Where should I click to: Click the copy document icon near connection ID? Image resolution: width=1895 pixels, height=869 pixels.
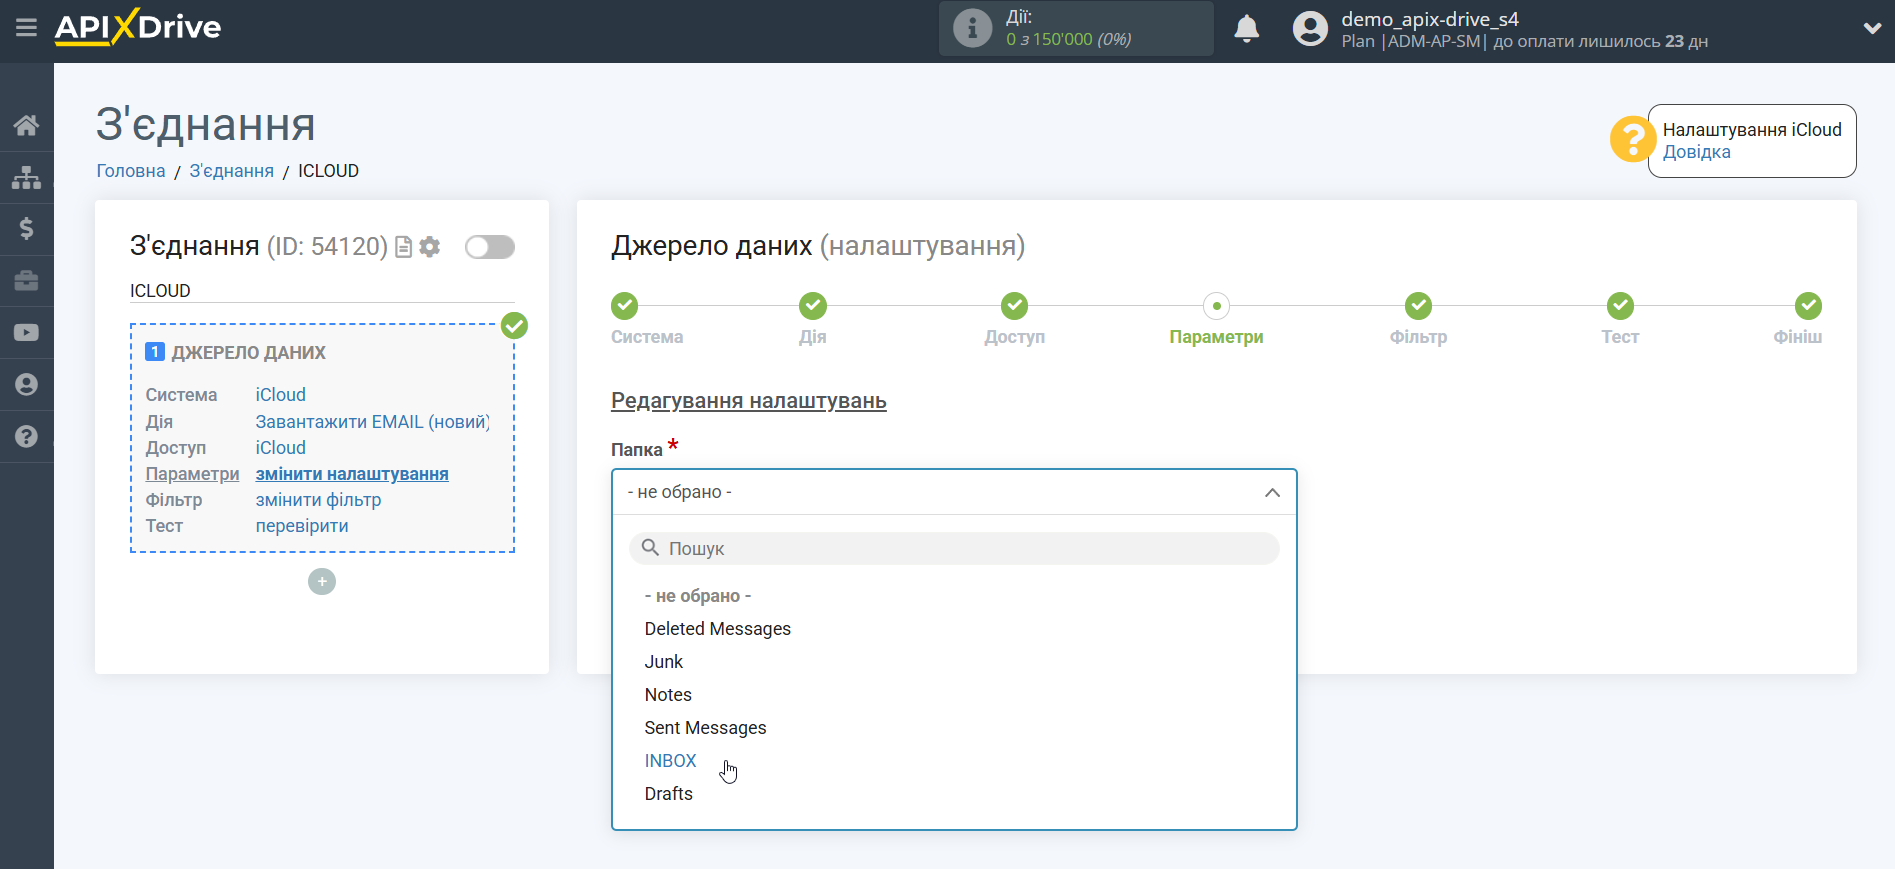click(x=404, y=247)
